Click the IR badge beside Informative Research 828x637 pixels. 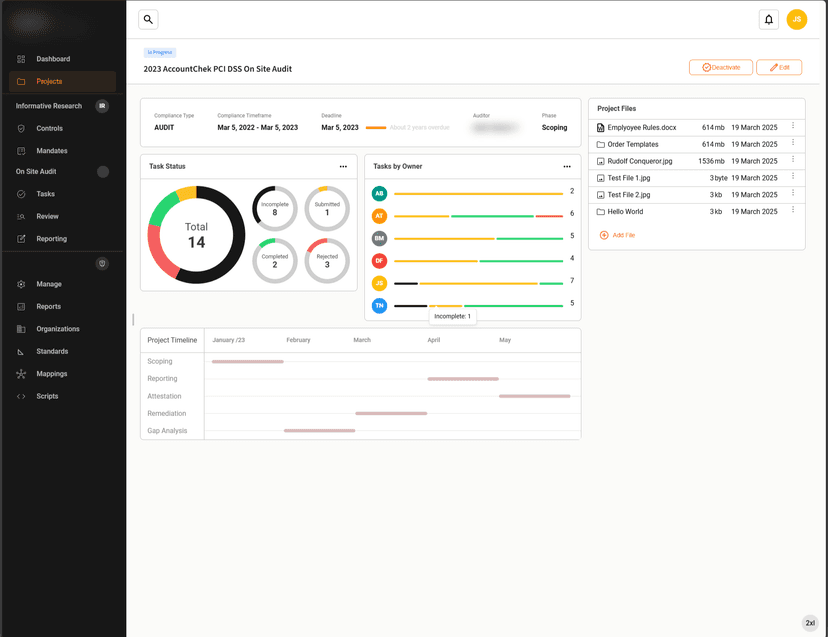pyautogui.click(x=102, y=106)
